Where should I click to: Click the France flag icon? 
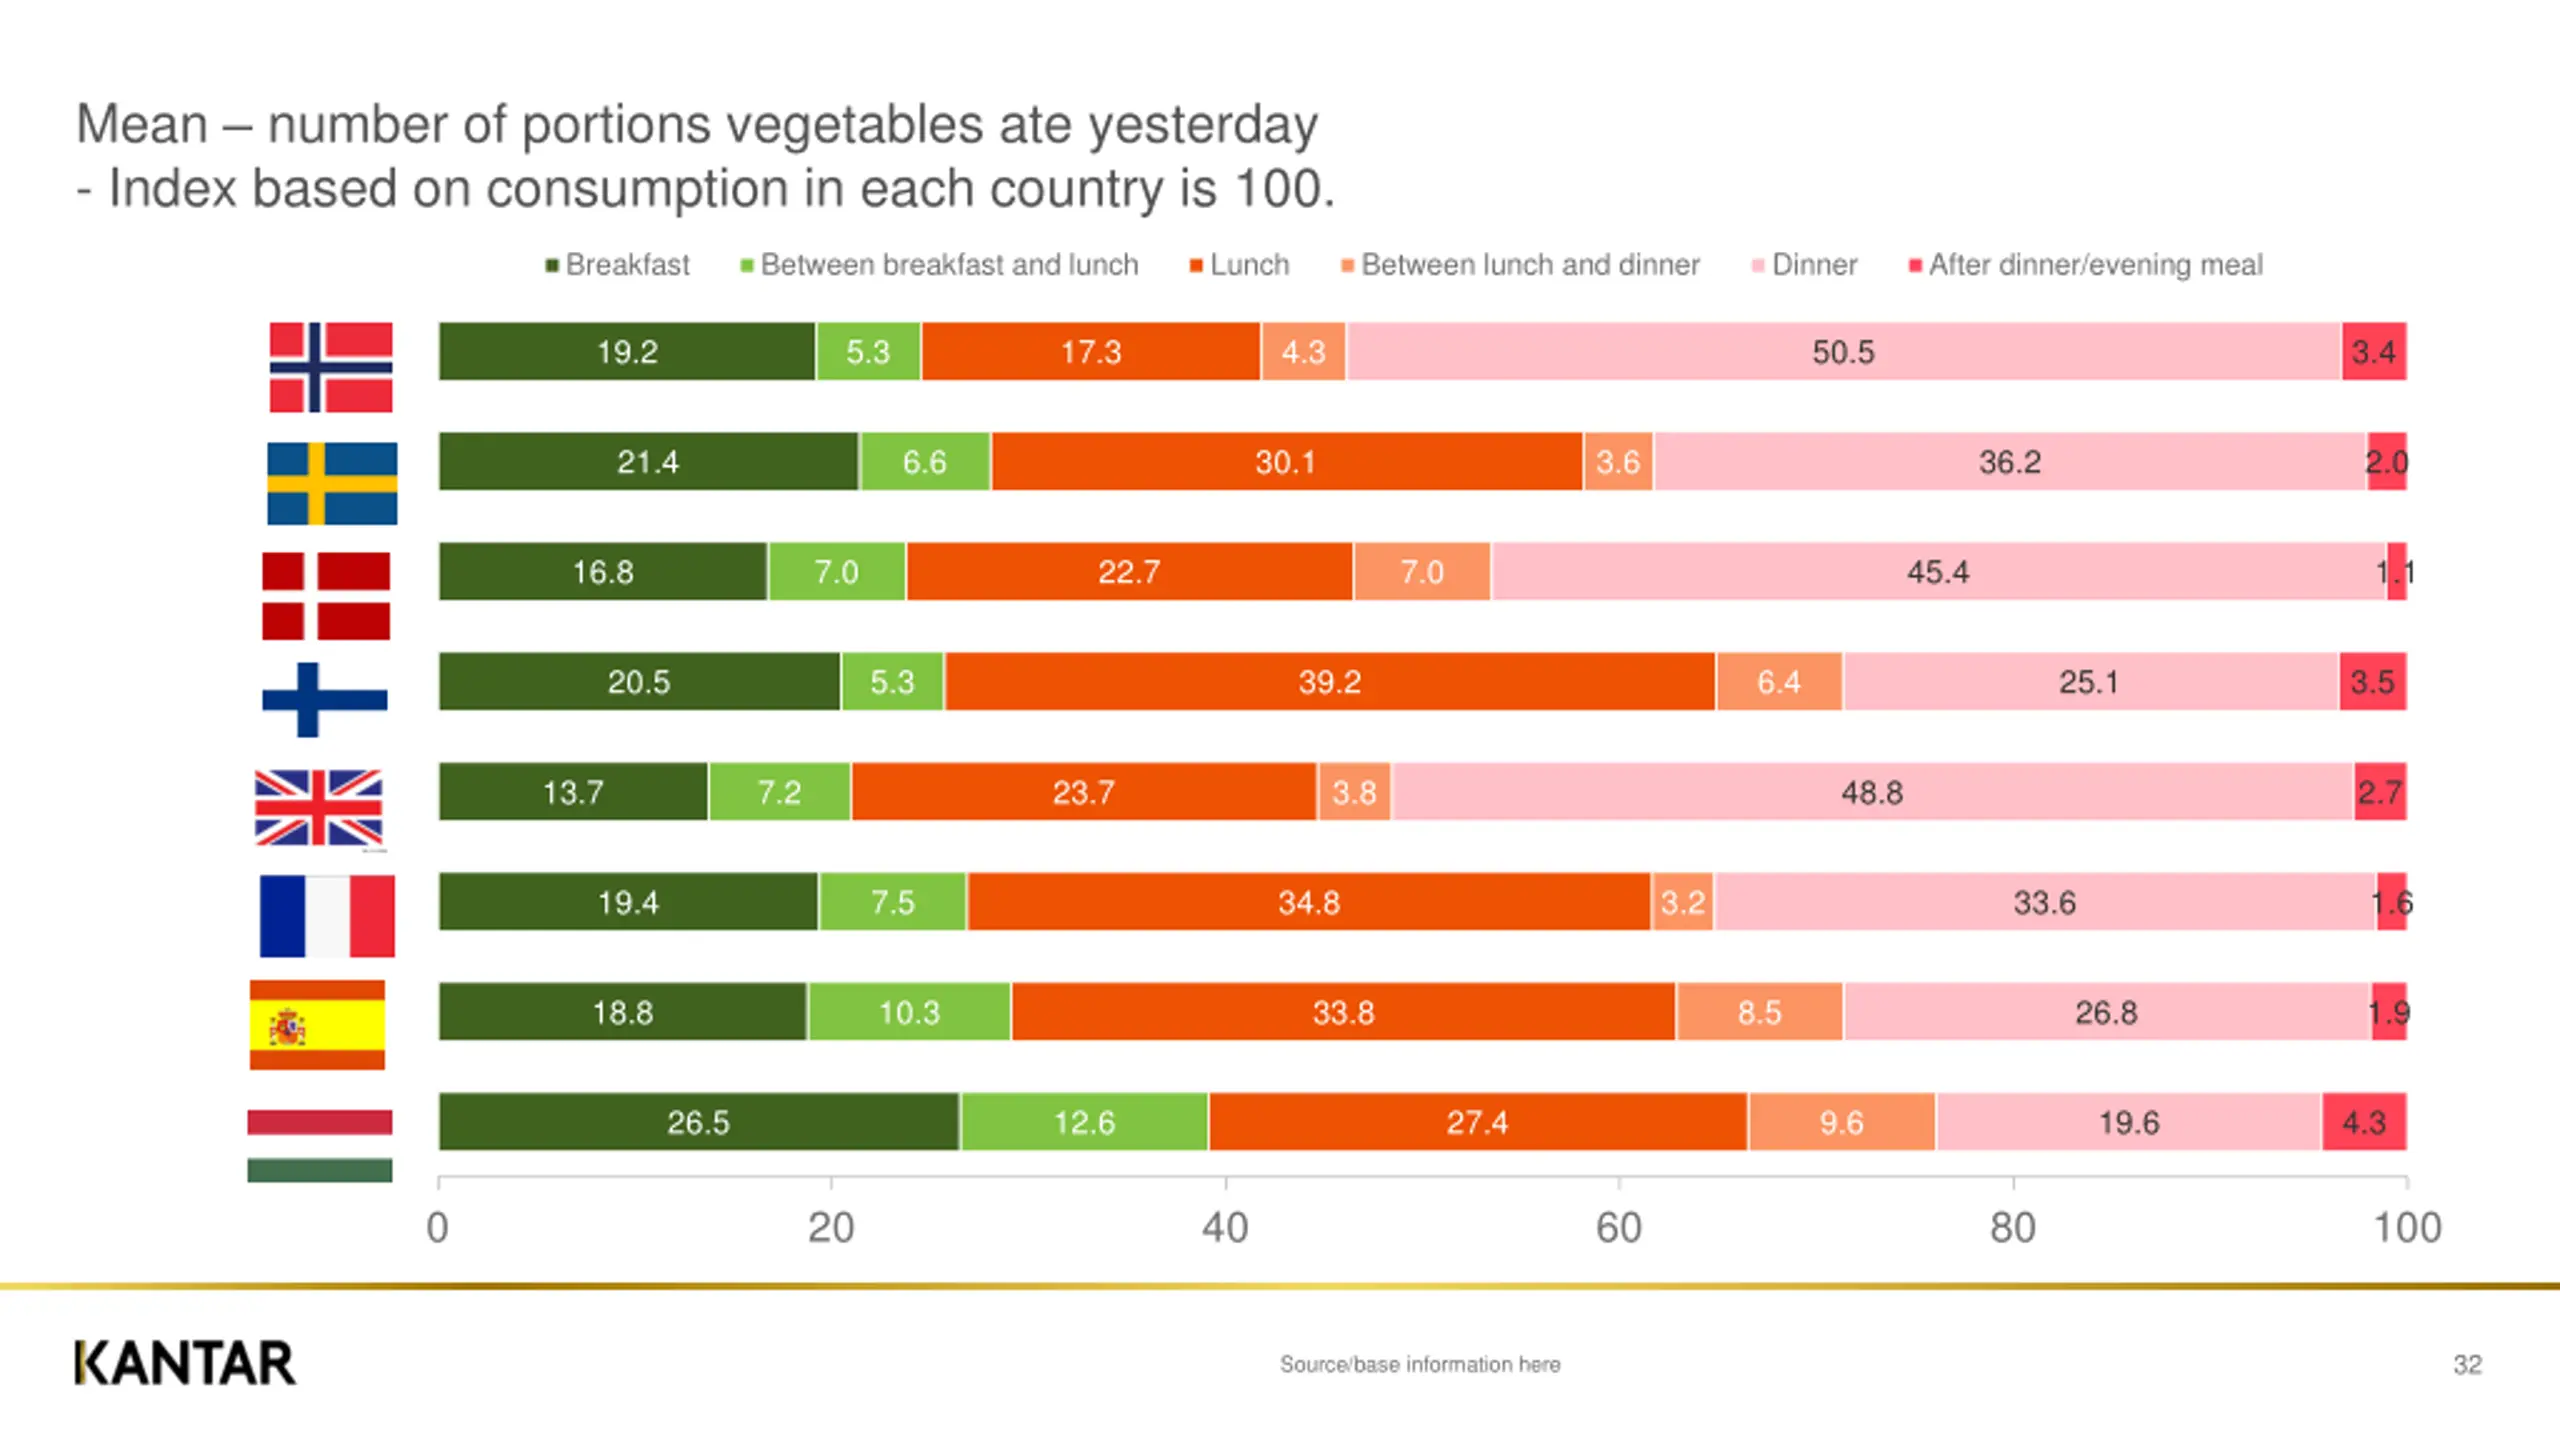tap(327, 916)
